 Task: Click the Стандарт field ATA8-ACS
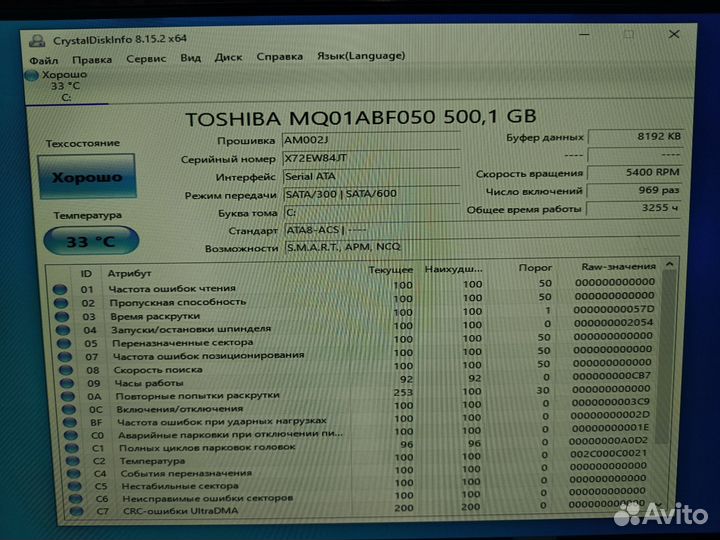click(x=482, y=230)
